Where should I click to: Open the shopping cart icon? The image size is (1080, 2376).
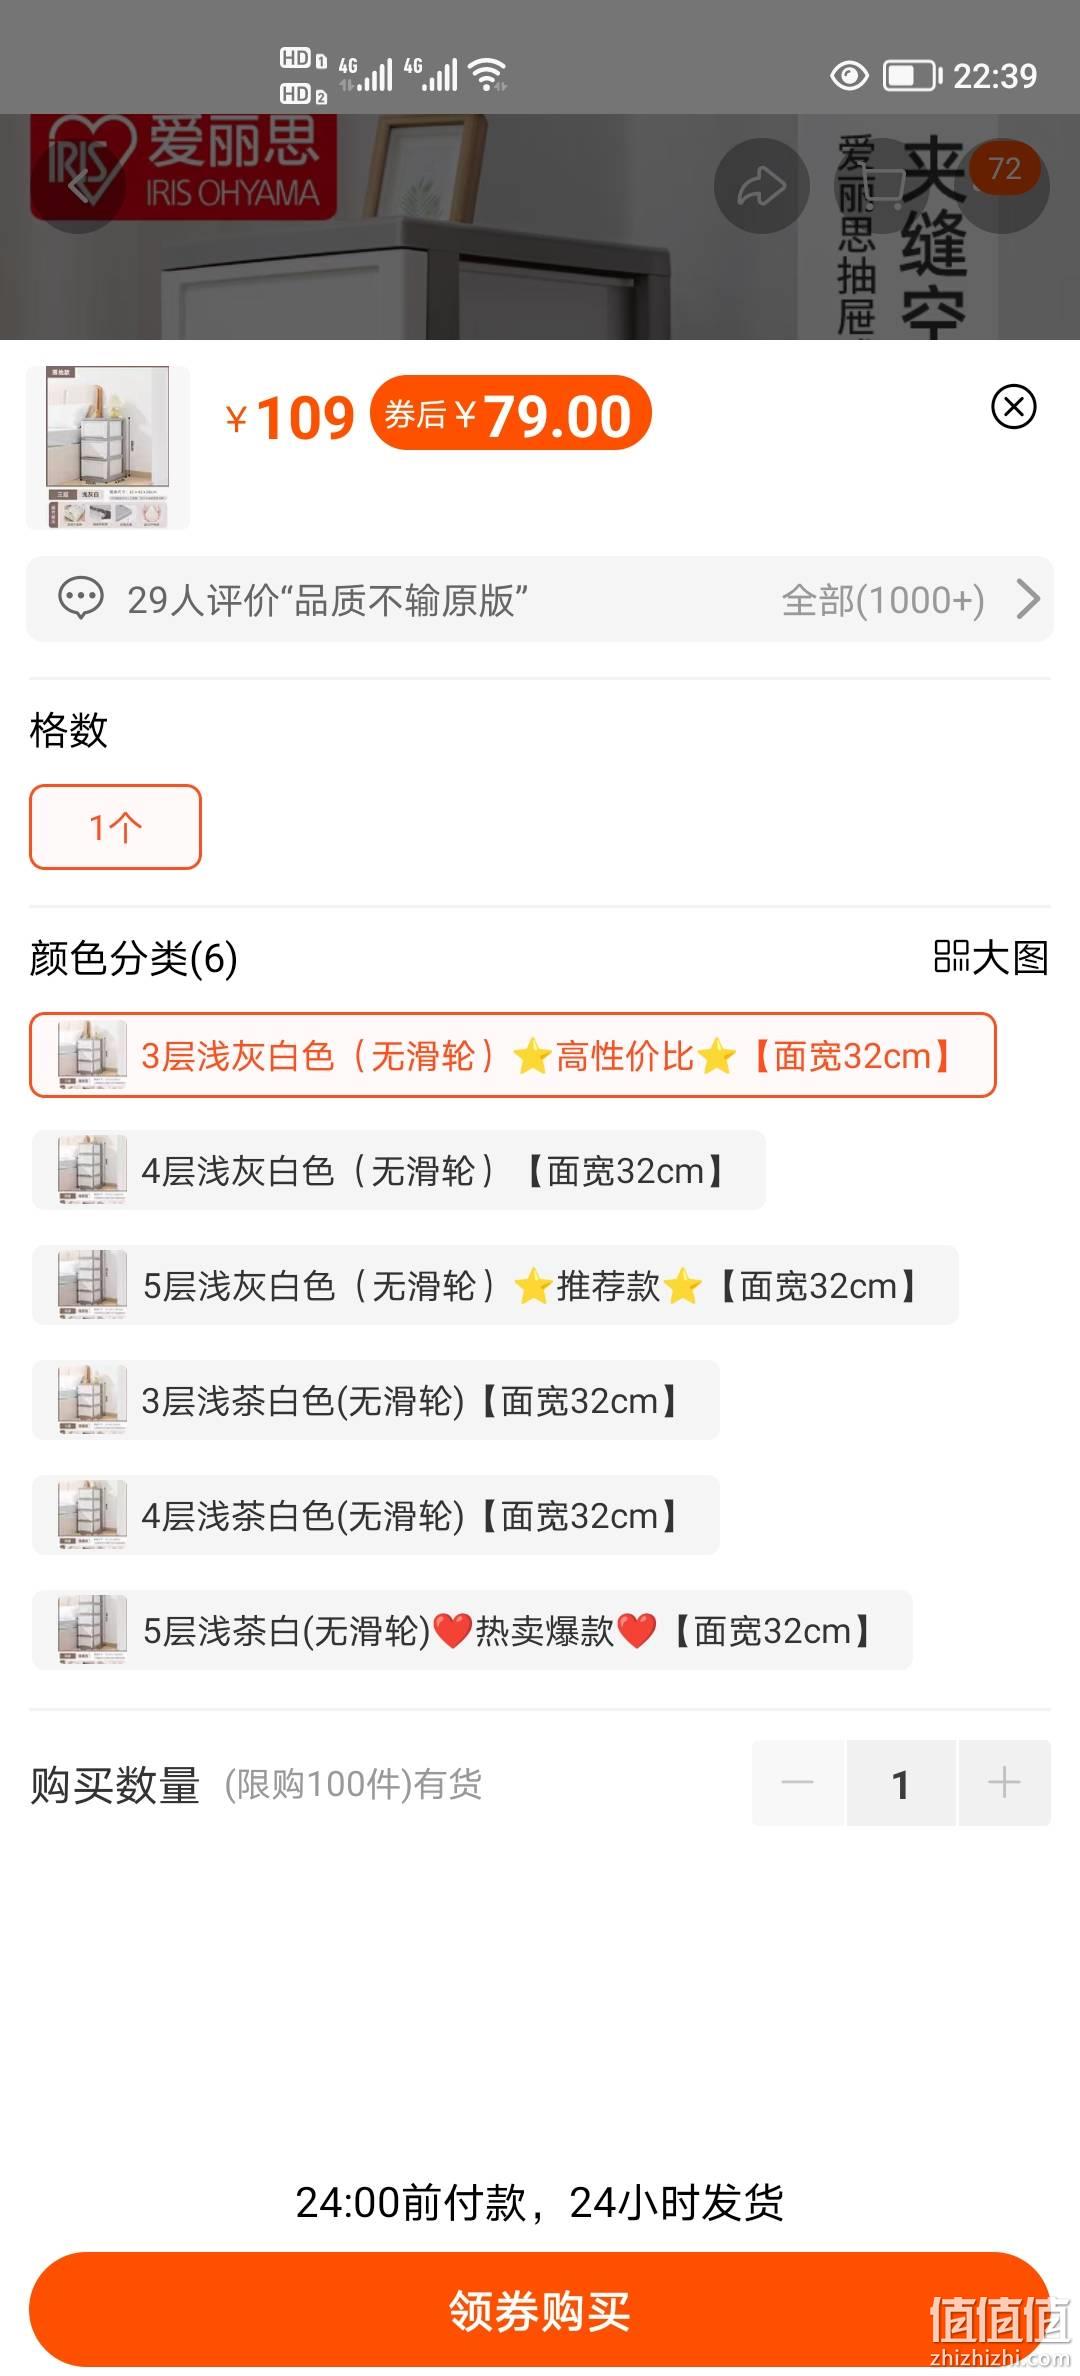click(880, 186)
